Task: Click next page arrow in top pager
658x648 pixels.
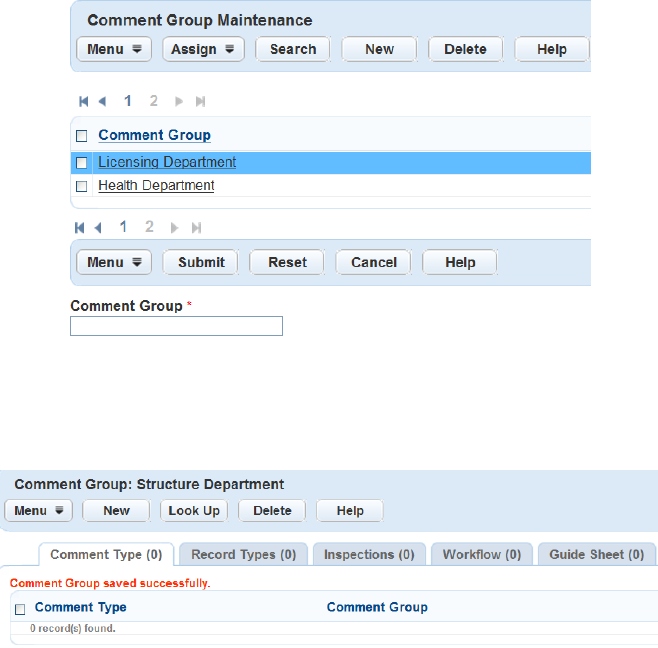Action: (x=179, y=101)
